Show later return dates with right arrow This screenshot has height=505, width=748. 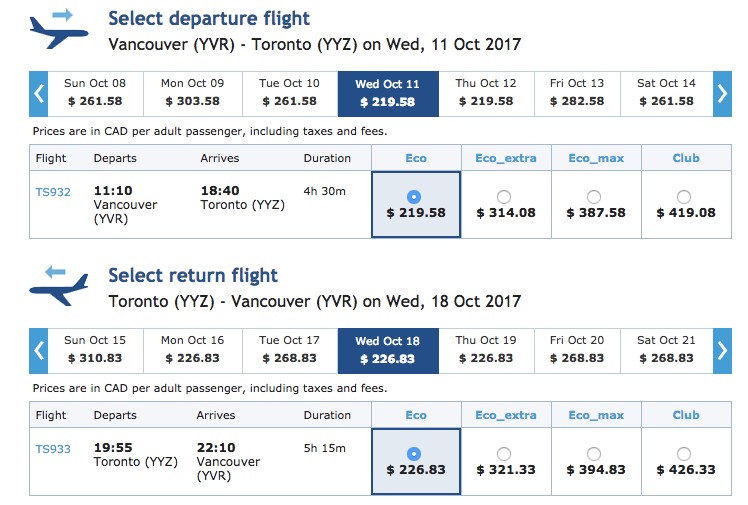pos(722,351)
